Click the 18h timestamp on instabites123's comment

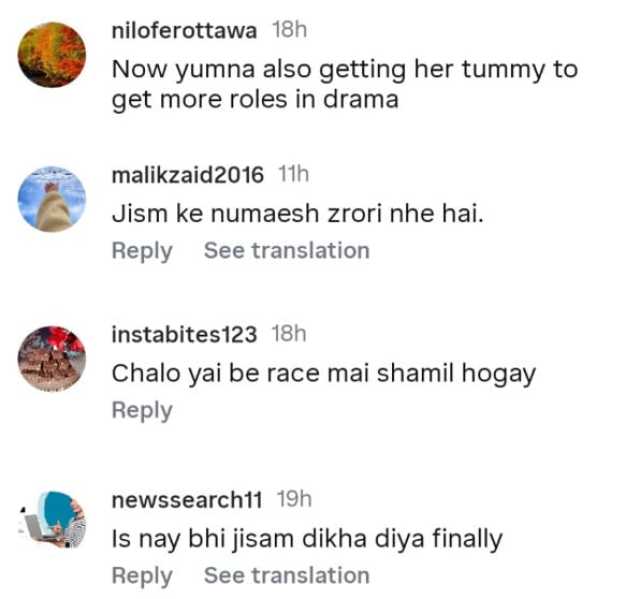coord(289,334)
